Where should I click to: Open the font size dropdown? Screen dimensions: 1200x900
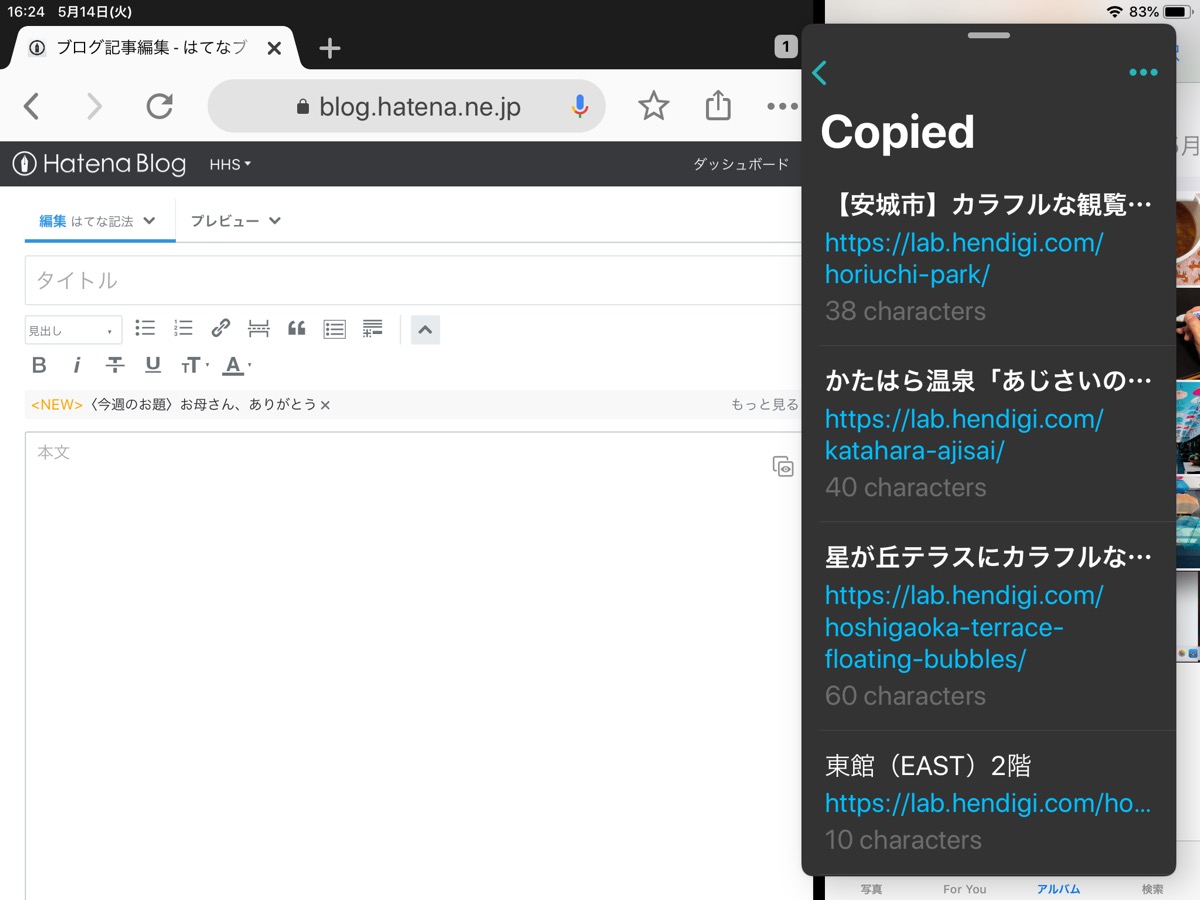(194, 365)
